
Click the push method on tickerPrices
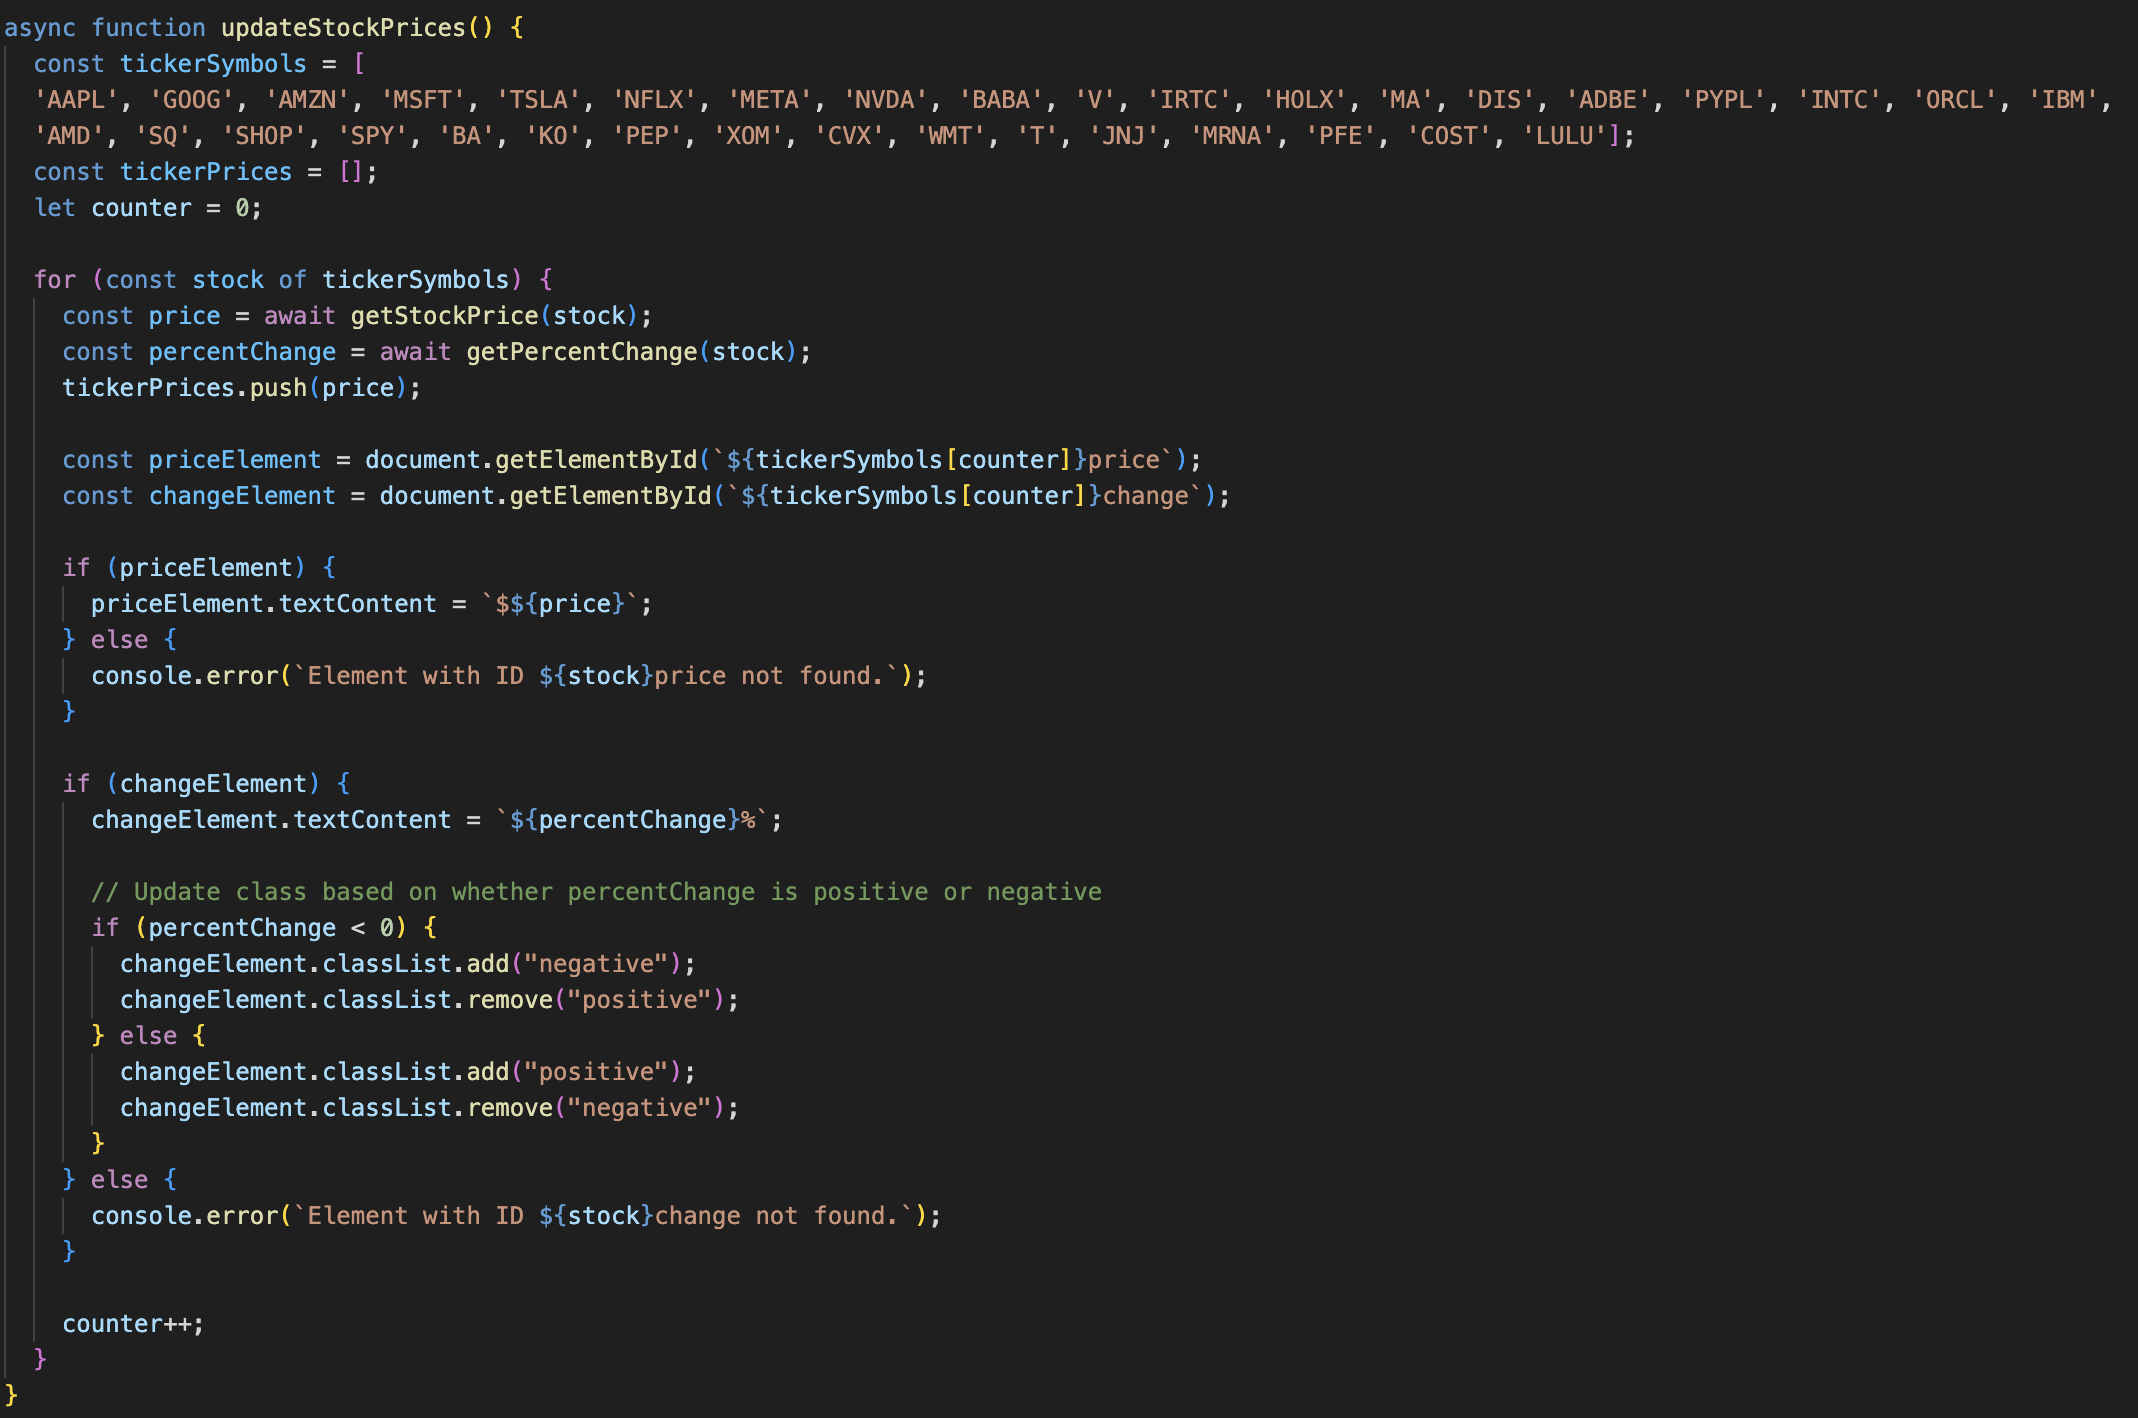278,388
